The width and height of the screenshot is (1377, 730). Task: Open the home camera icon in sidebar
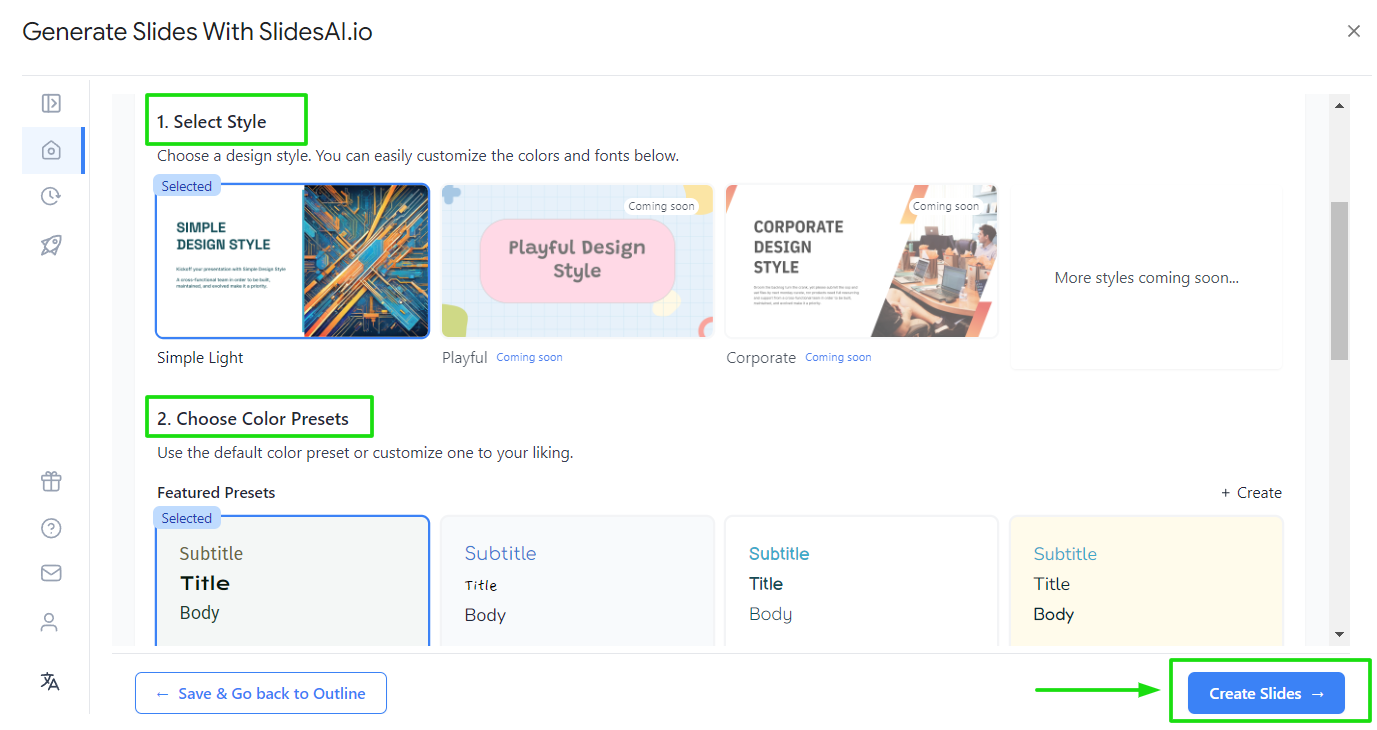51,150
